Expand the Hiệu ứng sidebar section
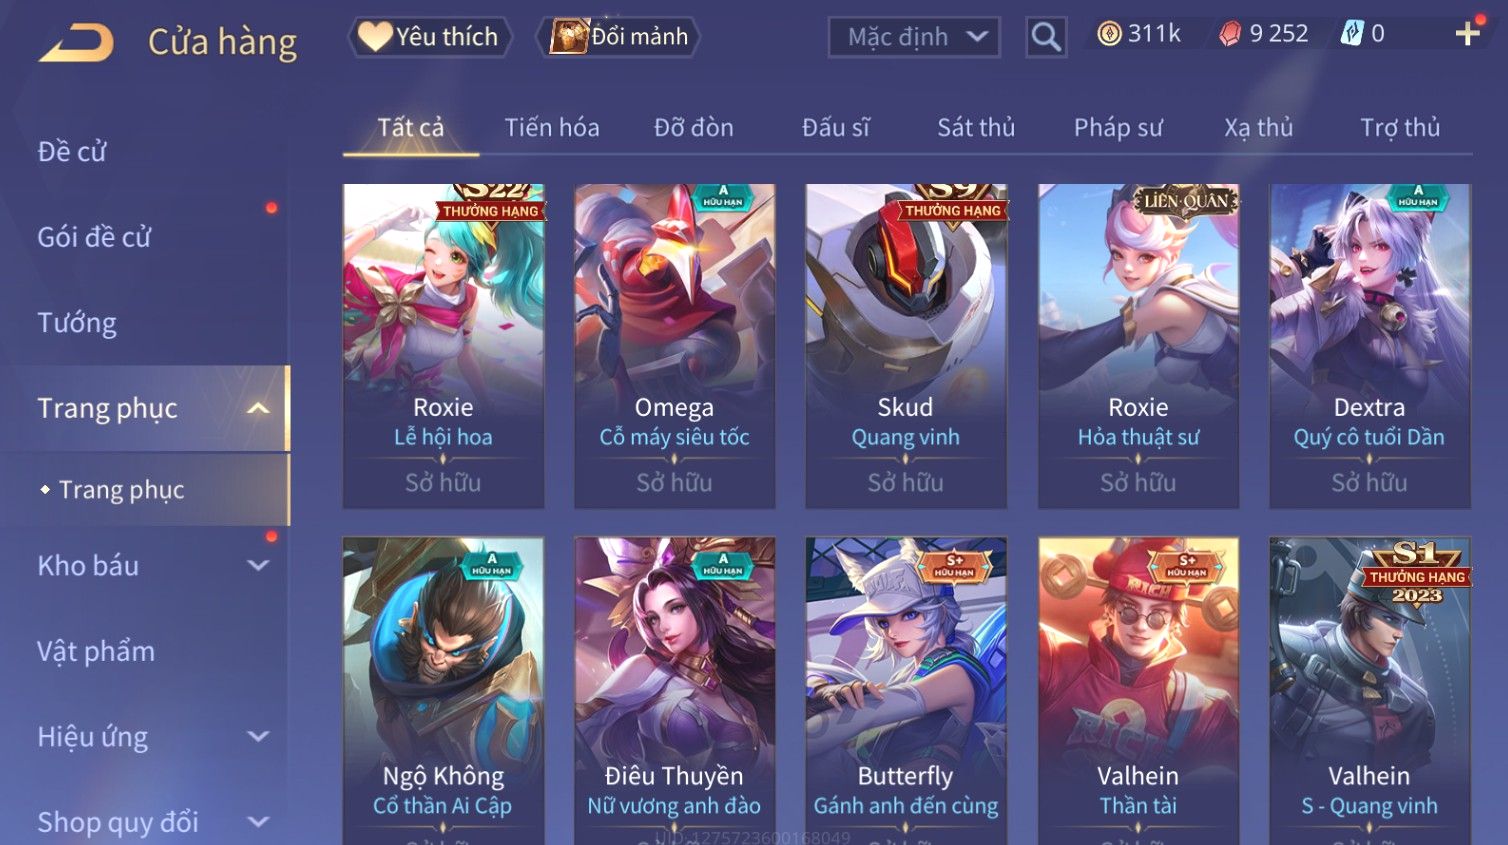The image size is (1508, 845). click(258, 737)
